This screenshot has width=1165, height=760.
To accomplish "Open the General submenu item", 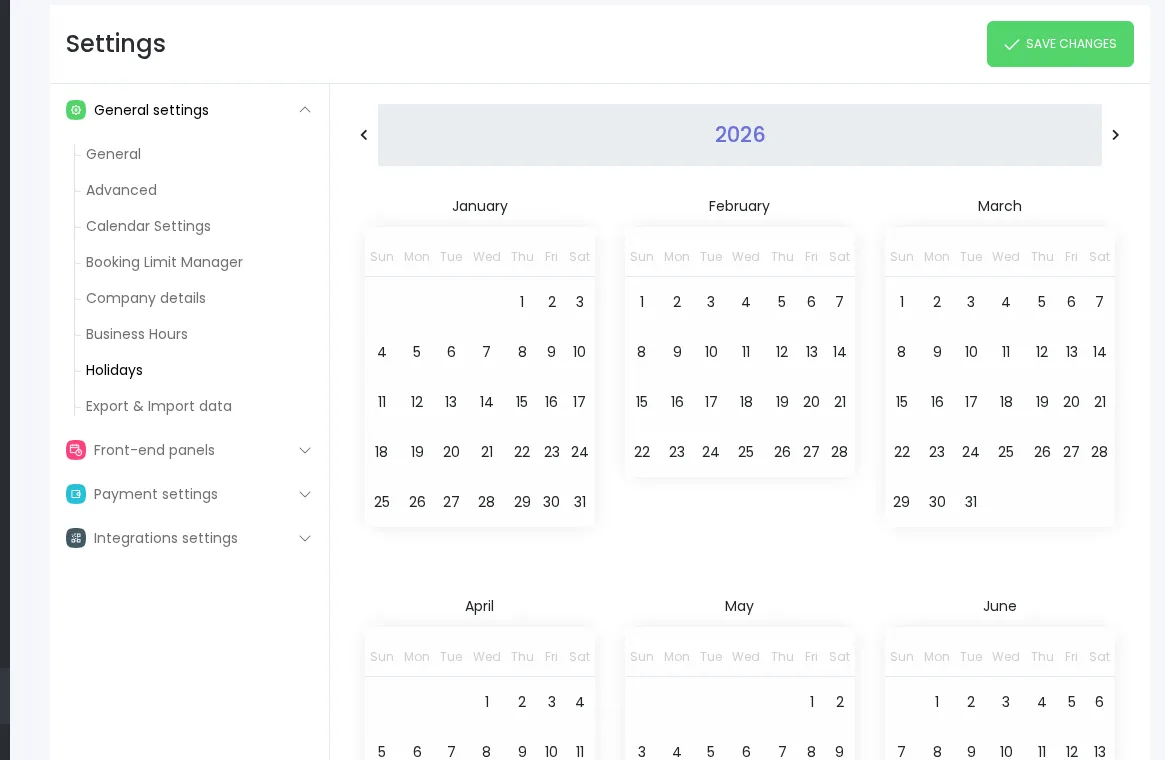I will coord(113,154).
